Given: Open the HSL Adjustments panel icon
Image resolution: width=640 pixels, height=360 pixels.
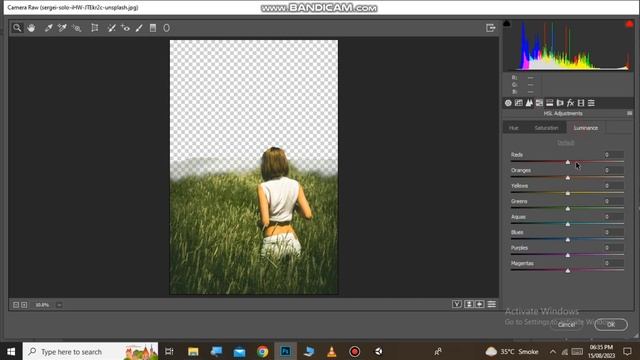Looking at the screenshot, I should point(539,103).
